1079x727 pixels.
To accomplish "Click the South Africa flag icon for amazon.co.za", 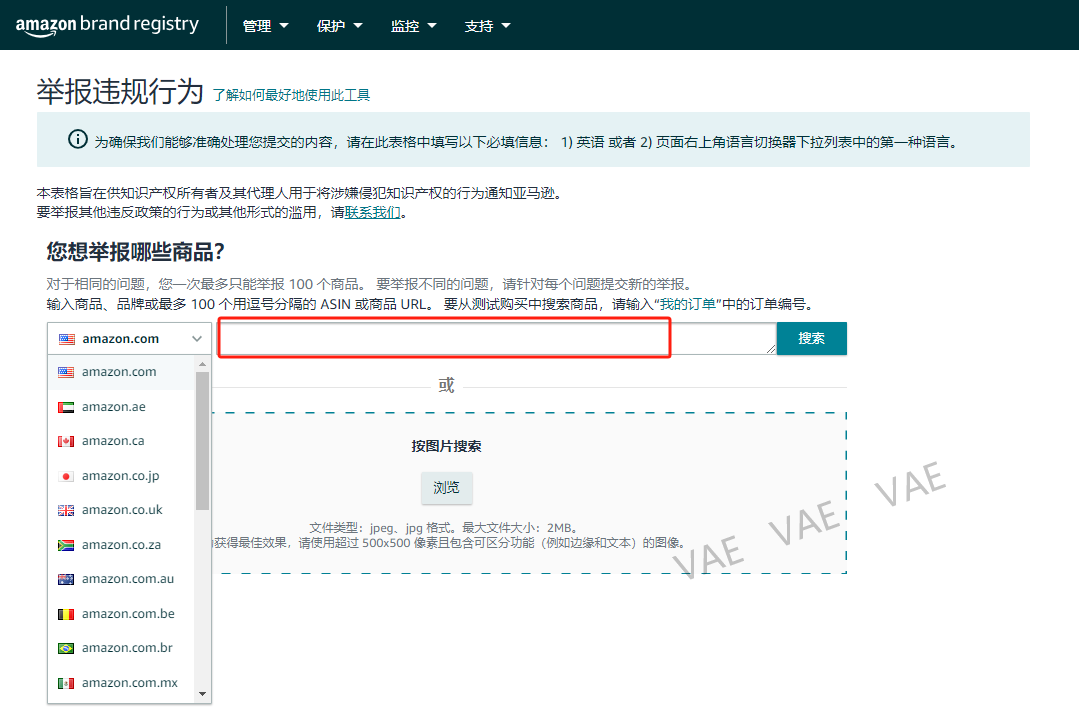I will click(66, 545).
